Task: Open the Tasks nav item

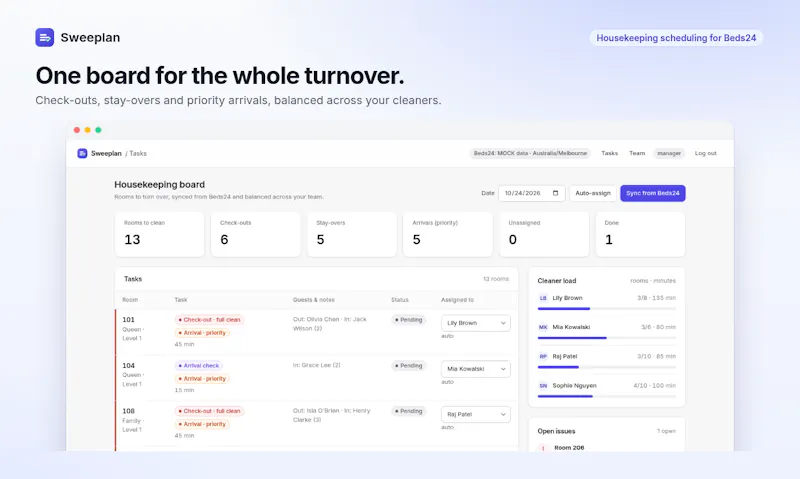Action: (x=609, y=153)
